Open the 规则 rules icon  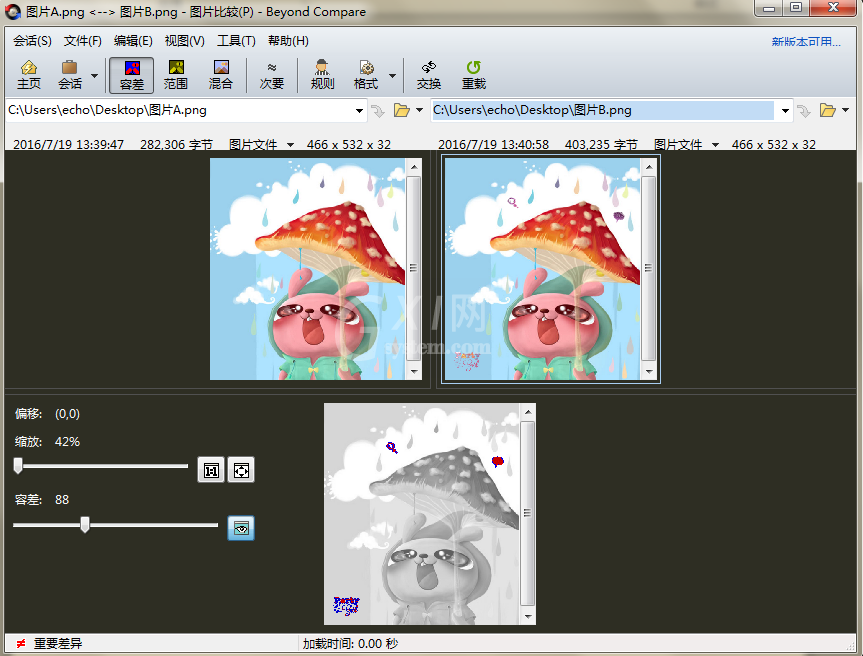tap(322, 75)
